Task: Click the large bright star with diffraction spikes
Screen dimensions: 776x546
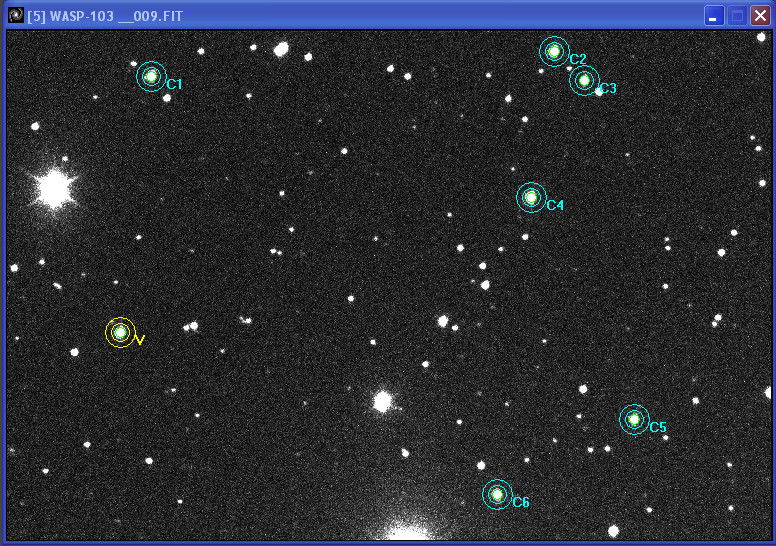Action: coord(54,188)
